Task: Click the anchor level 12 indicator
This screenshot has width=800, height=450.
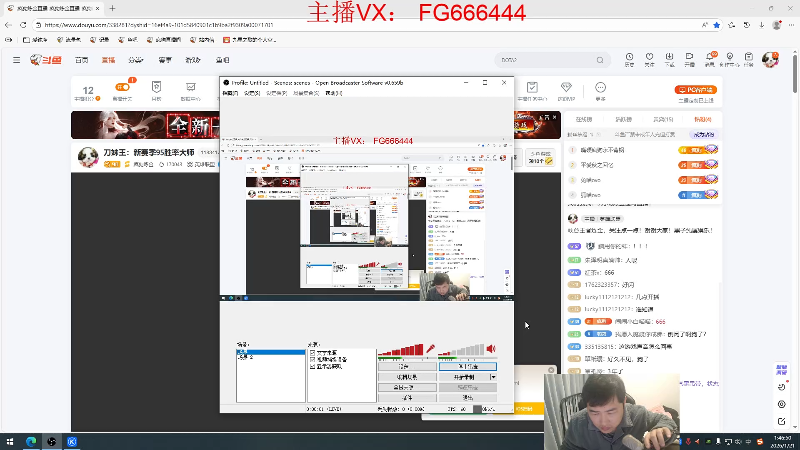Action: (88, 93)
